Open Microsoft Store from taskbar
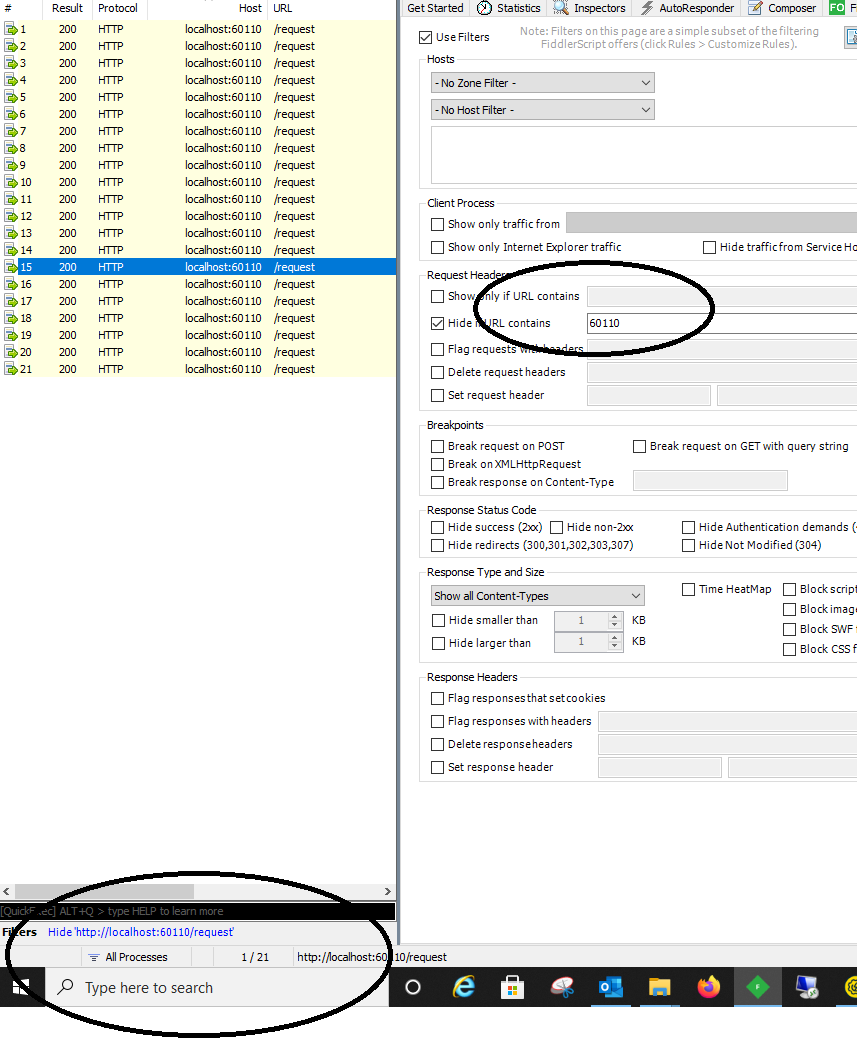 pyautogui.click(x=512, y=987)
